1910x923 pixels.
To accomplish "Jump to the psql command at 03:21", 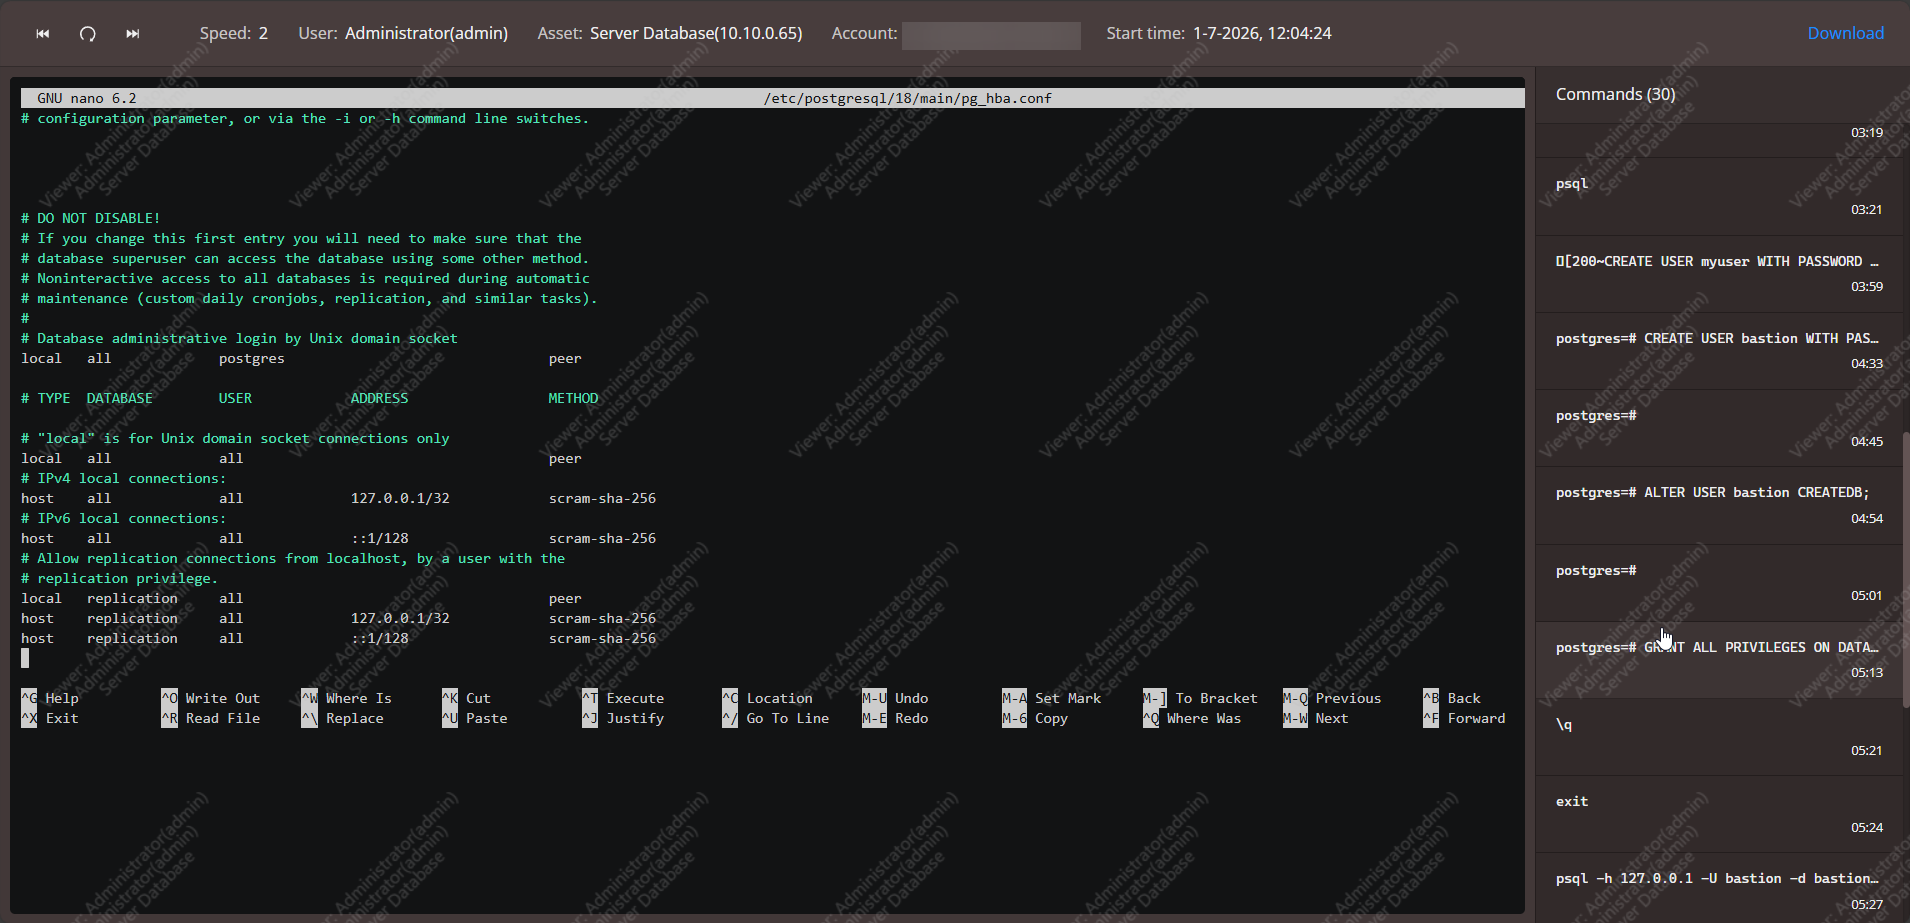I will (1718, 194).
